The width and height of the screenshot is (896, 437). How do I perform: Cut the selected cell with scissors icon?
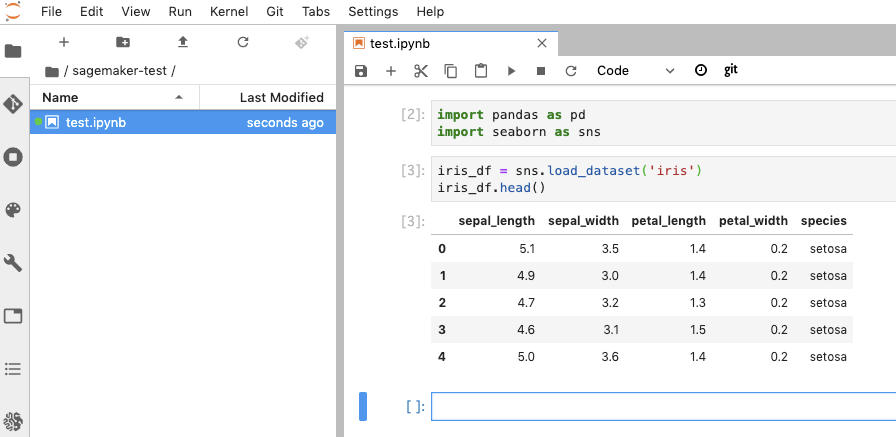click(421, 71)
